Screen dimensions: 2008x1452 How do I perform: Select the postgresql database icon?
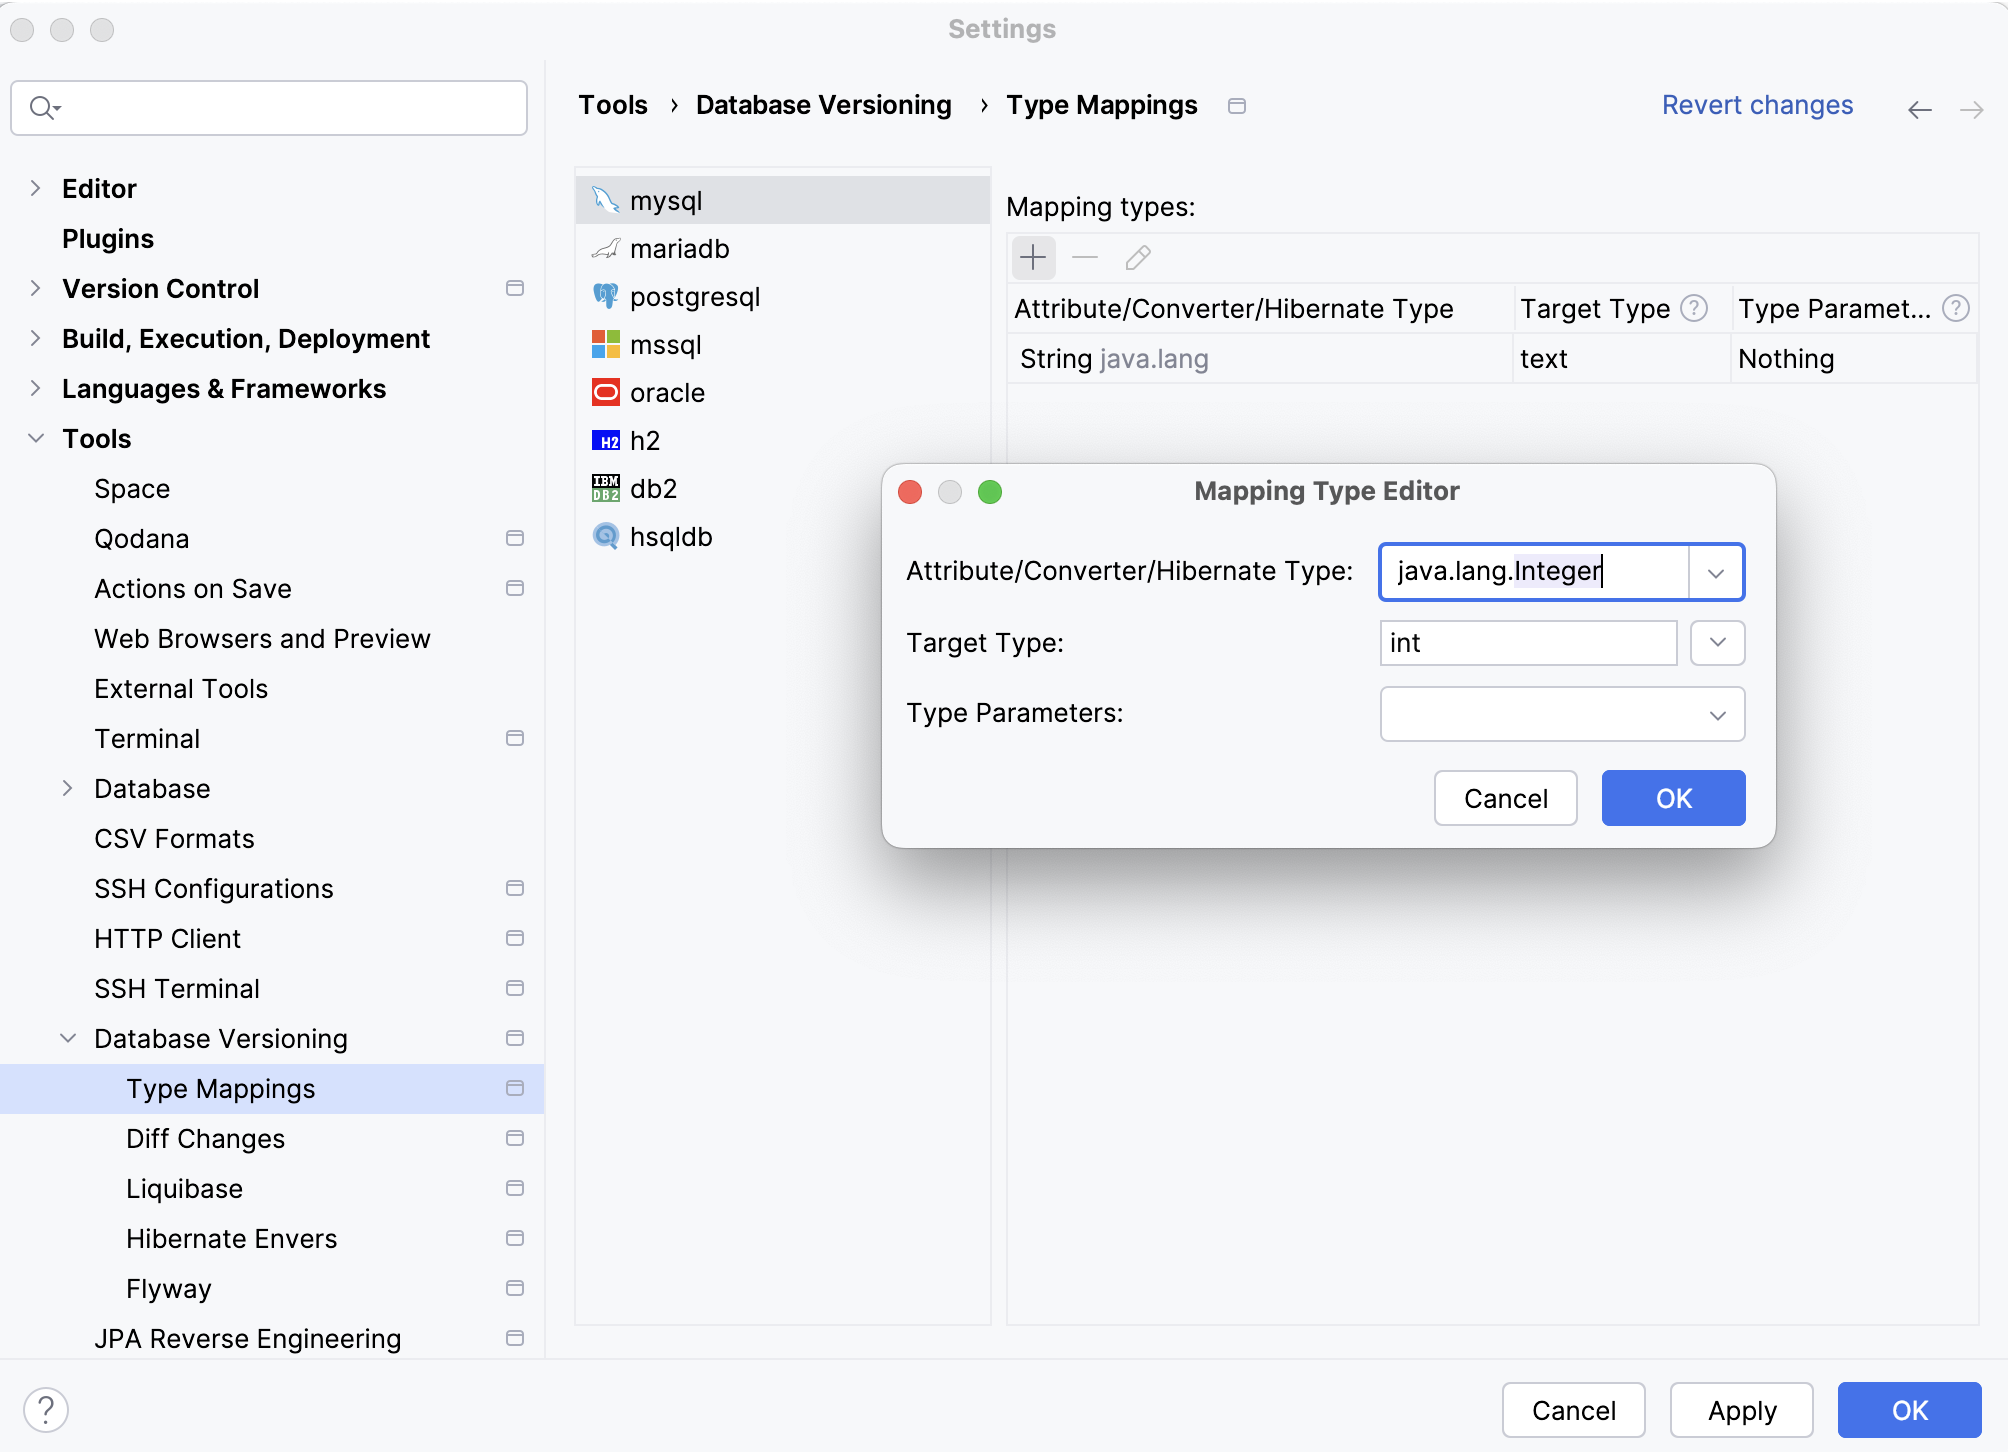607,296
